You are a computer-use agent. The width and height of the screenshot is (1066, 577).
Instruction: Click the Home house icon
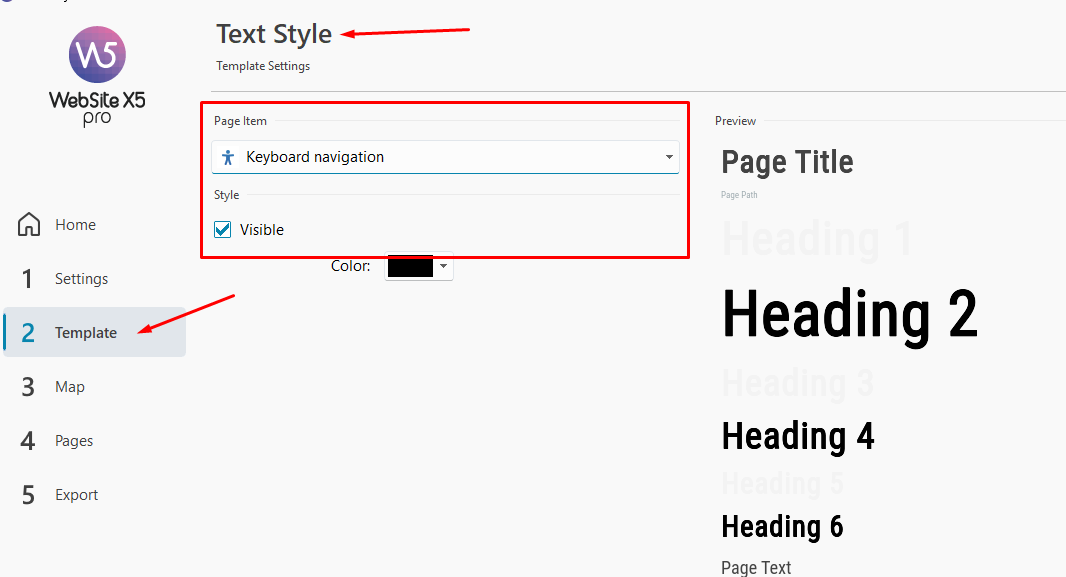29,224
